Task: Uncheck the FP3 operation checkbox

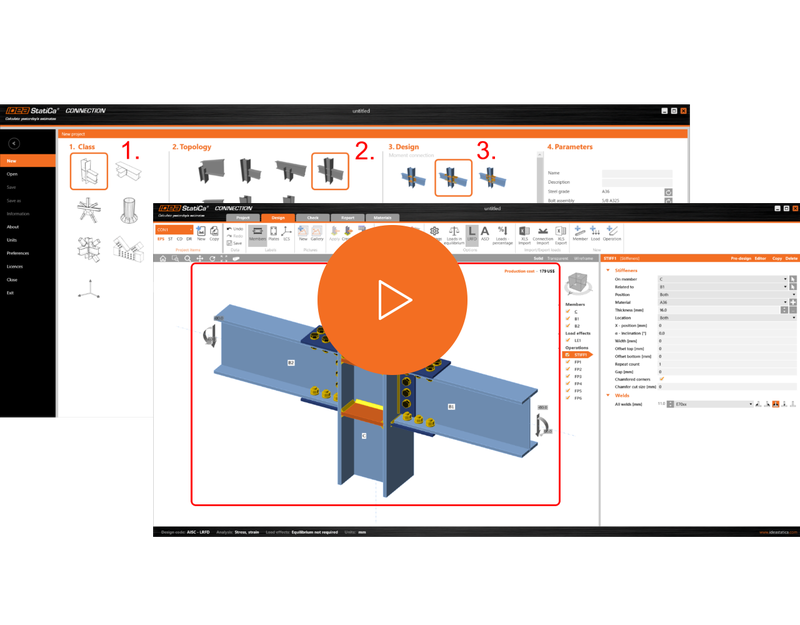Action: 568,376
